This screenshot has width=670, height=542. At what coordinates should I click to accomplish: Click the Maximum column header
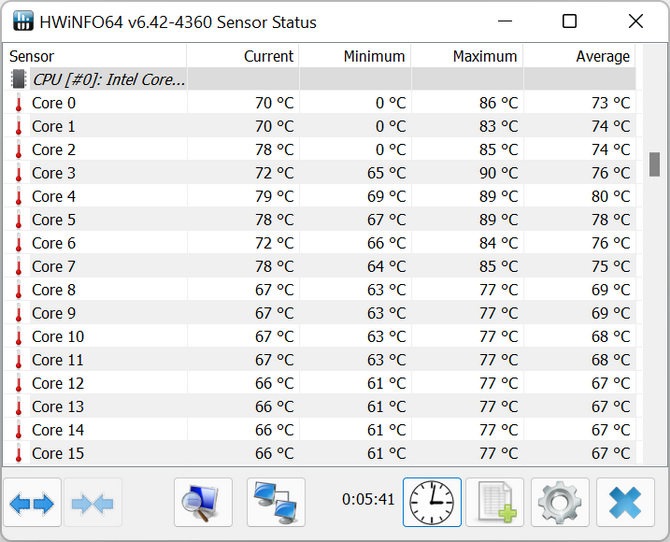point(467,56)
